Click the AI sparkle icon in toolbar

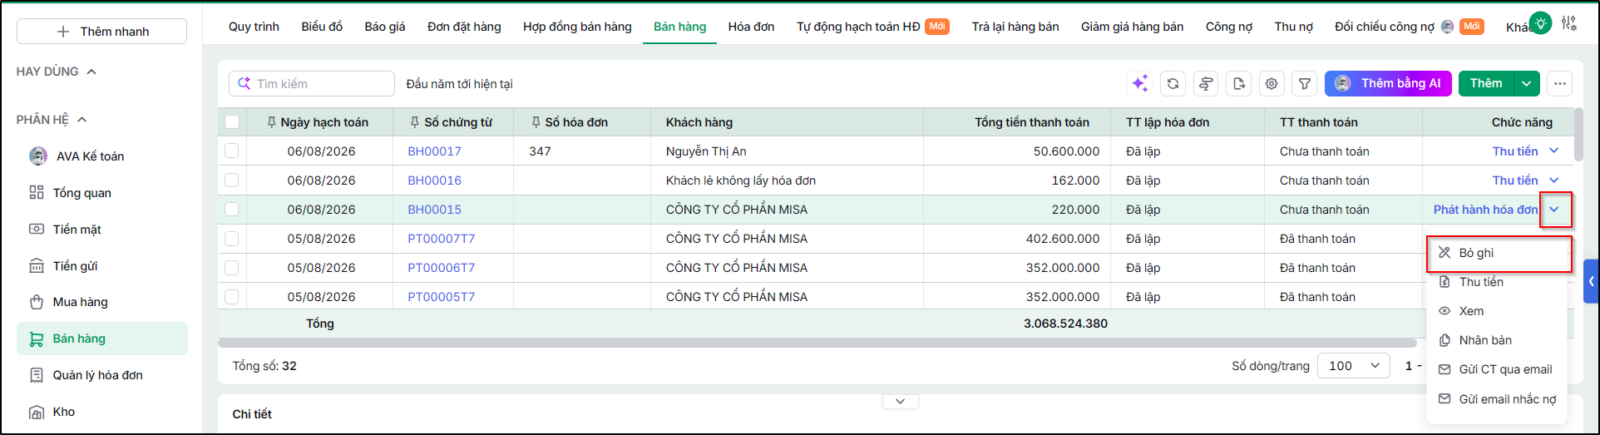[1139, 84]
